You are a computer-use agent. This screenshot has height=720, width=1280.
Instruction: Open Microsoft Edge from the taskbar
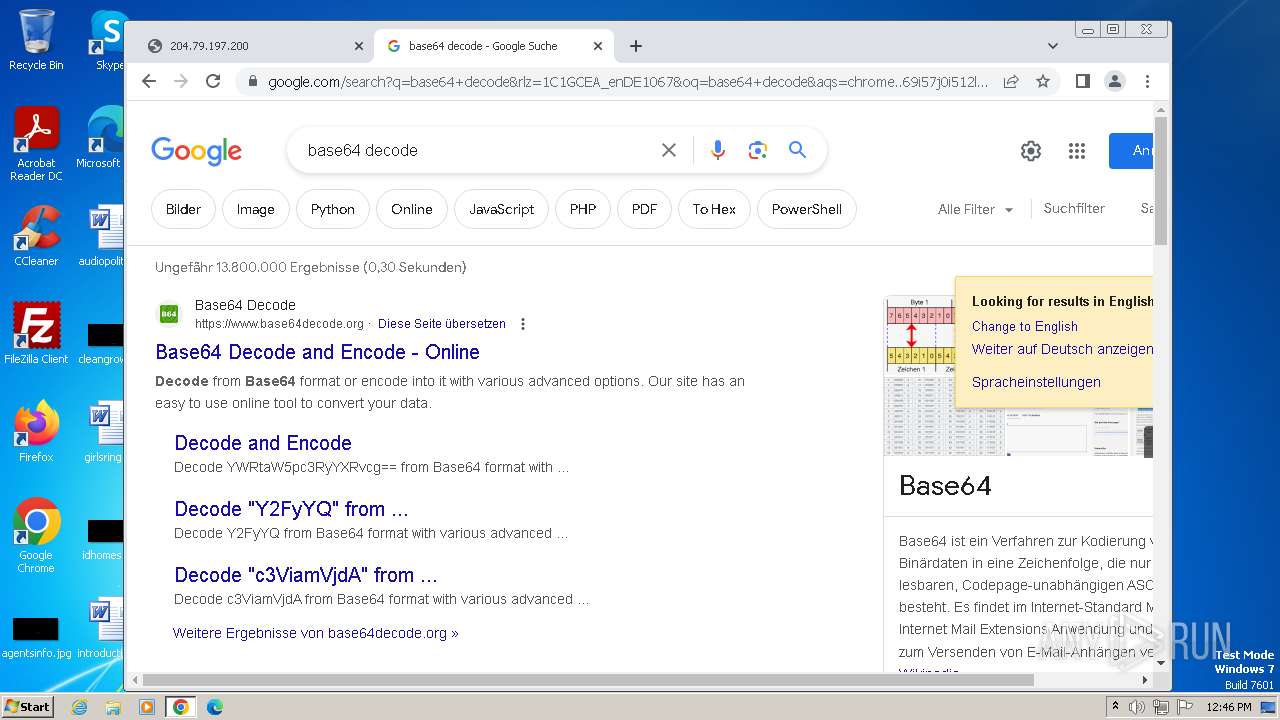(215, 707)
